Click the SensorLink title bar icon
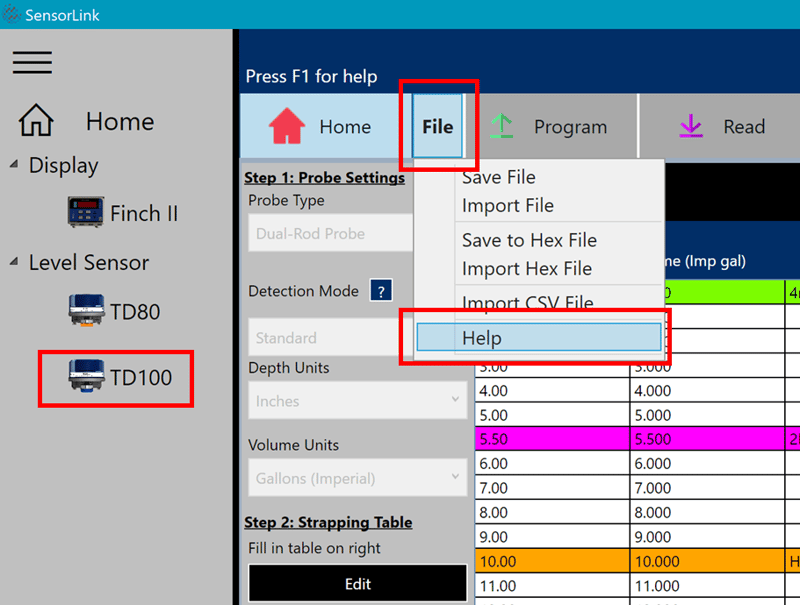 pyautogui.click(x=13, y=14)
